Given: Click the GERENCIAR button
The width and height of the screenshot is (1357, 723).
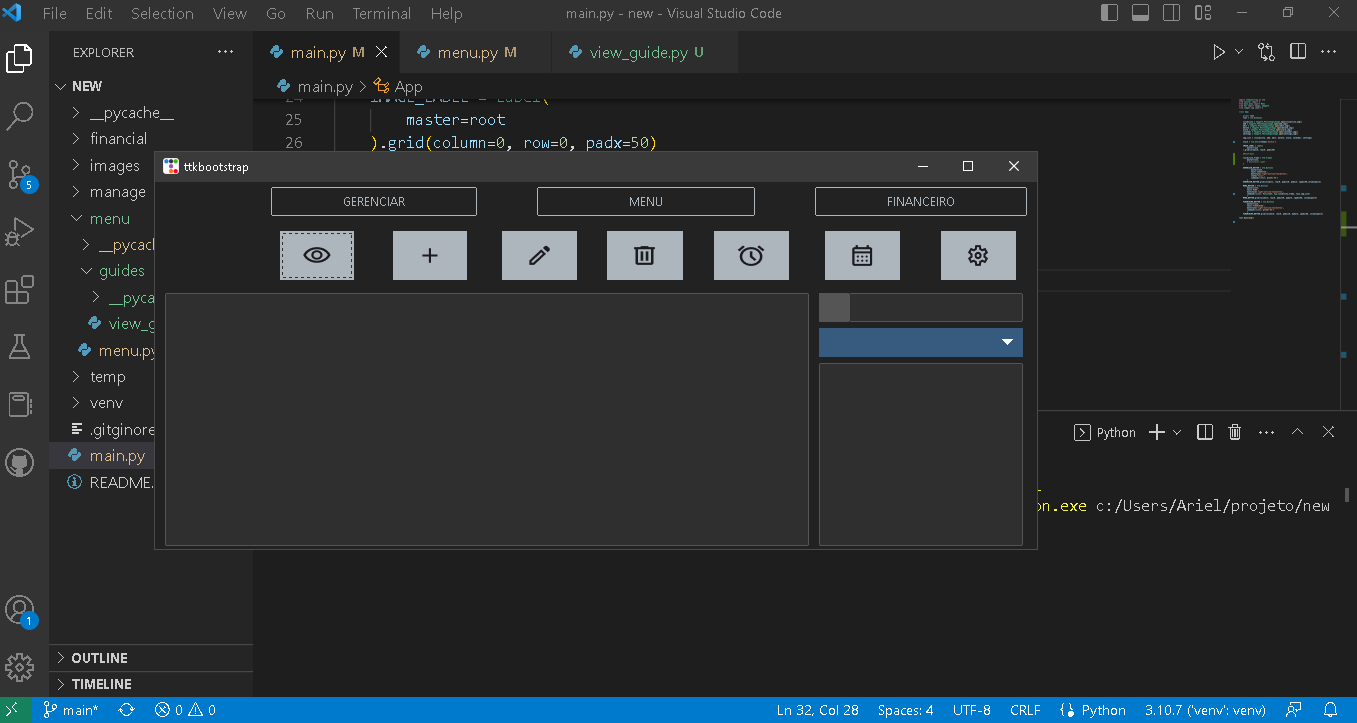Looking at the screenshot, I should 373,201.
